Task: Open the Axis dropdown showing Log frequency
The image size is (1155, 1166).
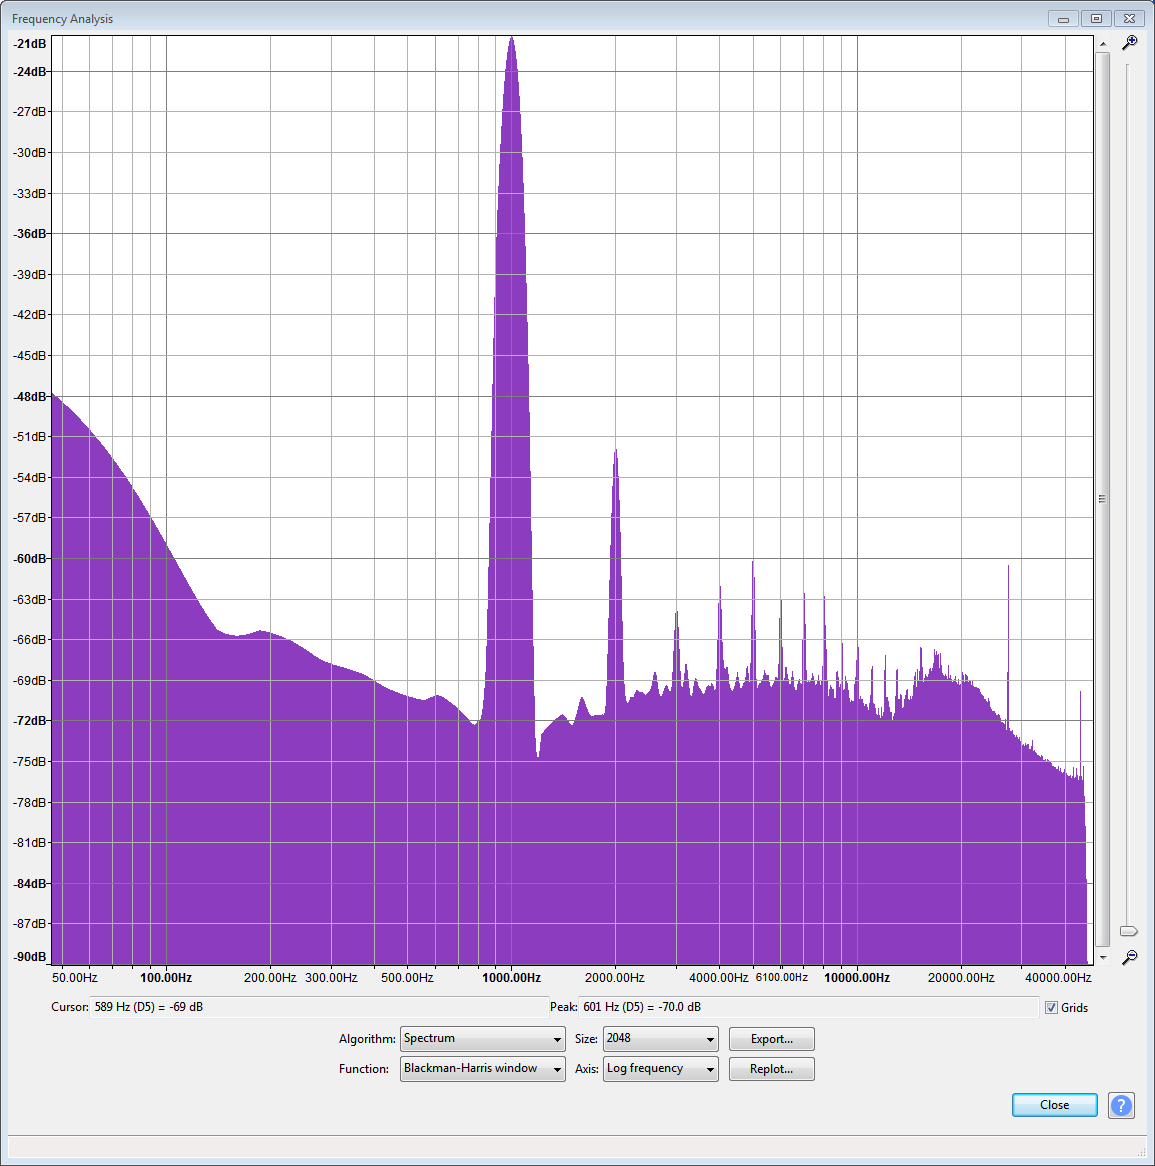Action: pos(660,1069)
